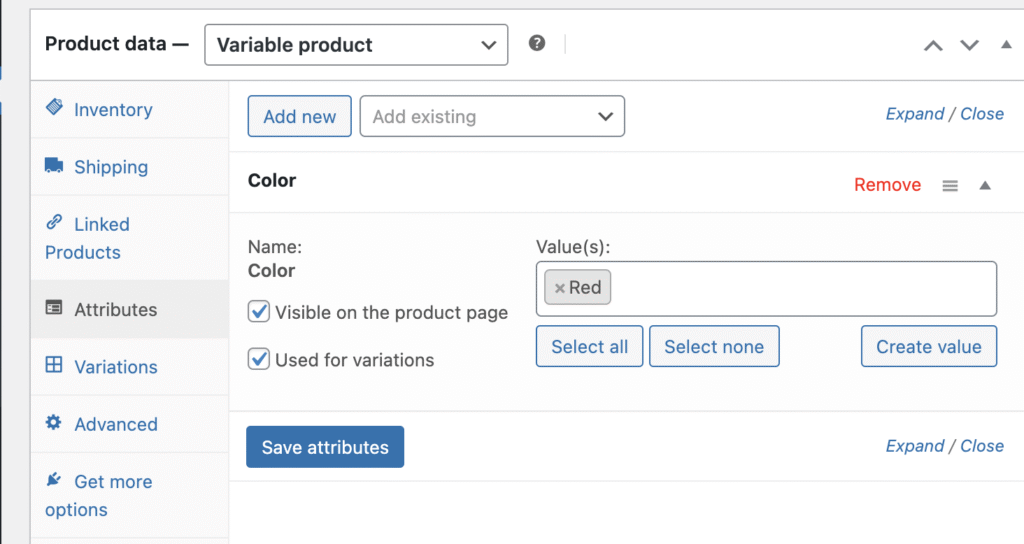Click inside the Value(s) input field
Screen dimensions: 1024x544
[x=800, y=288]
